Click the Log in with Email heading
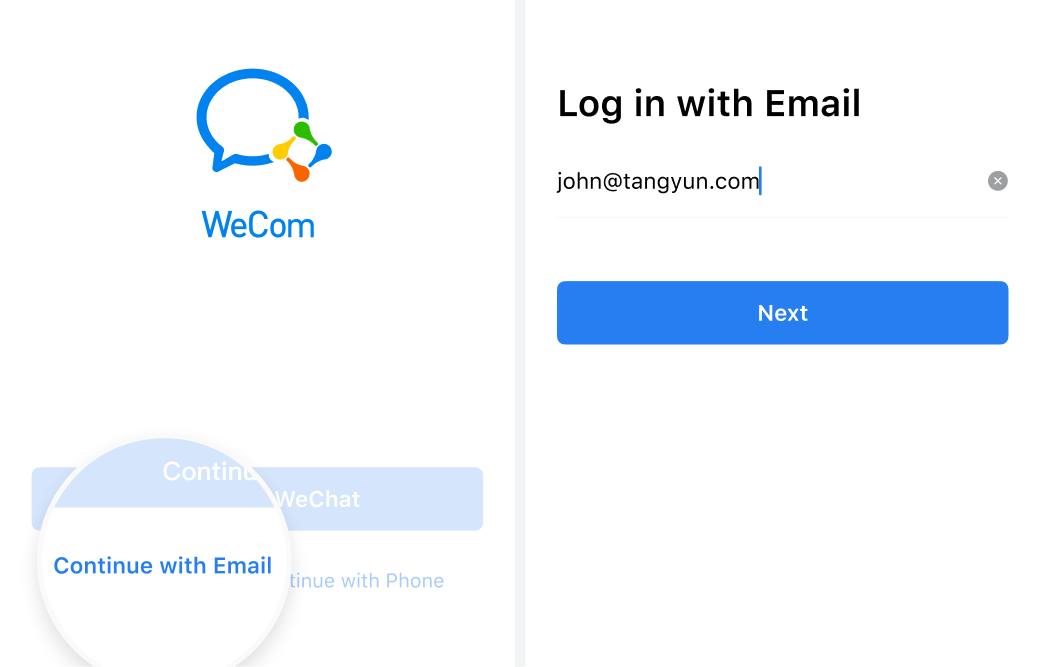 [x=709, y=104]
